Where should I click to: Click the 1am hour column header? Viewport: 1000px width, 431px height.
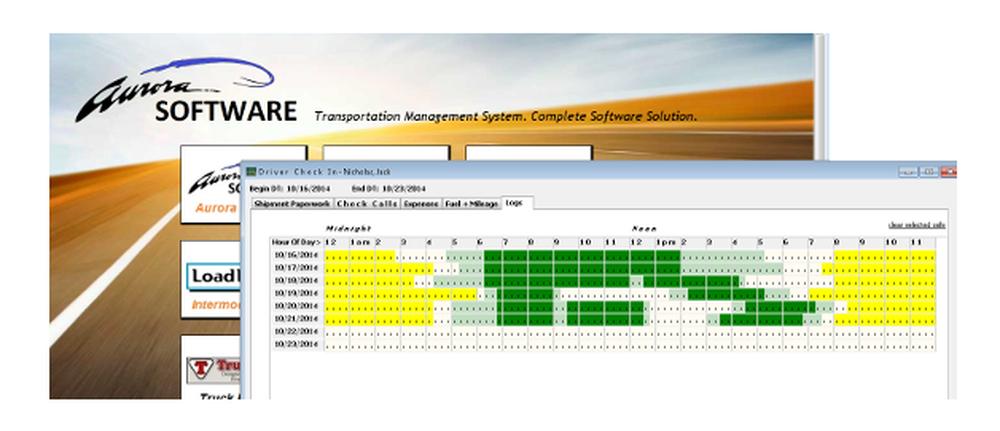[x=362, y=242]
